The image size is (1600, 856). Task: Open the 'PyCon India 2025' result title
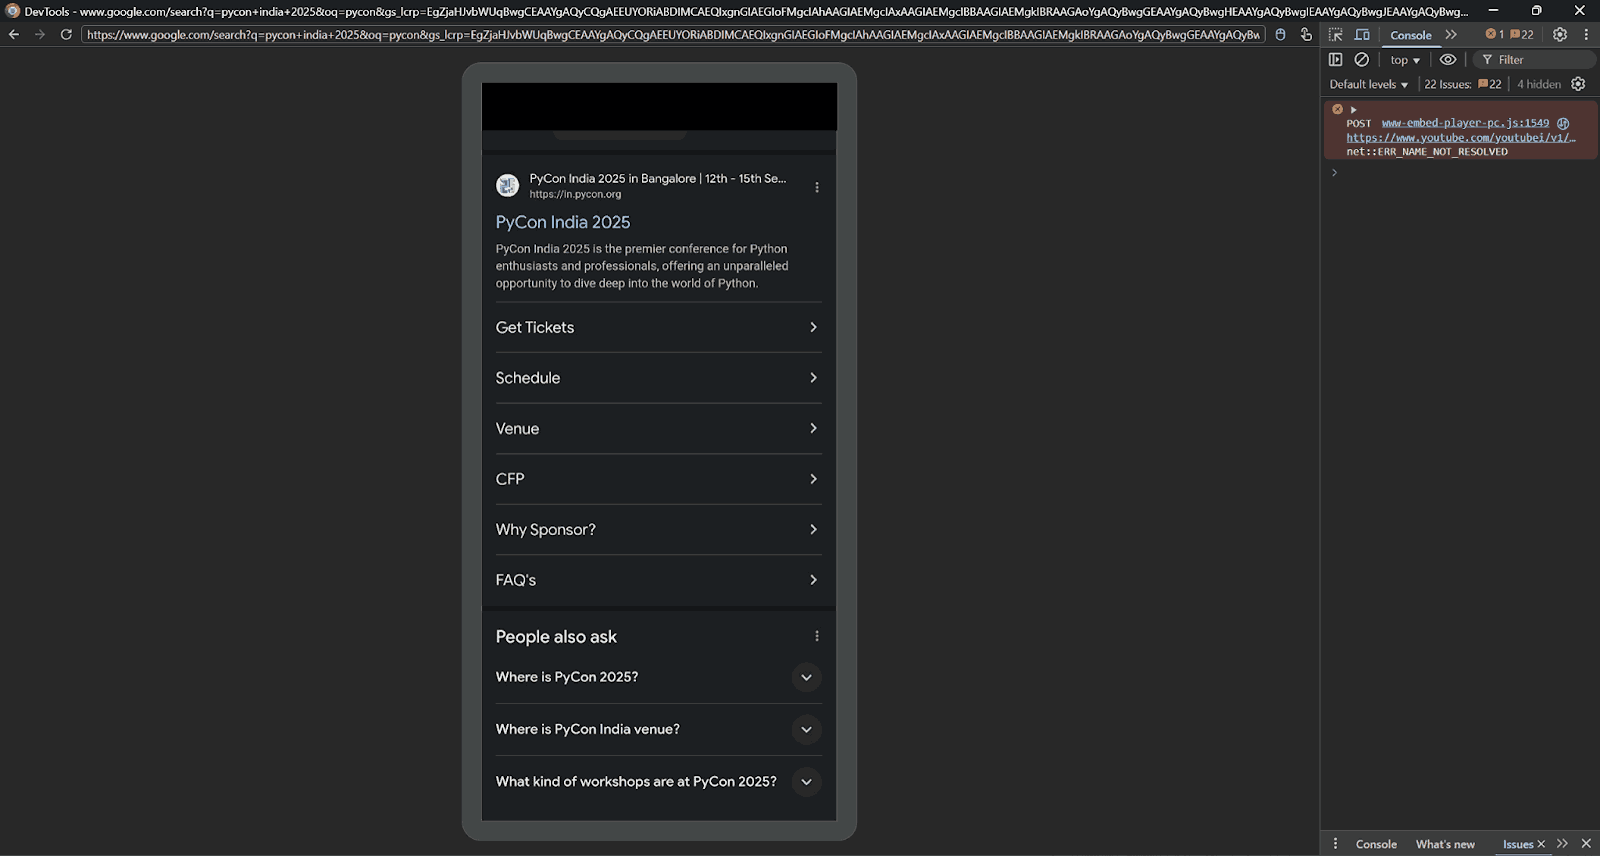[563, 222]
